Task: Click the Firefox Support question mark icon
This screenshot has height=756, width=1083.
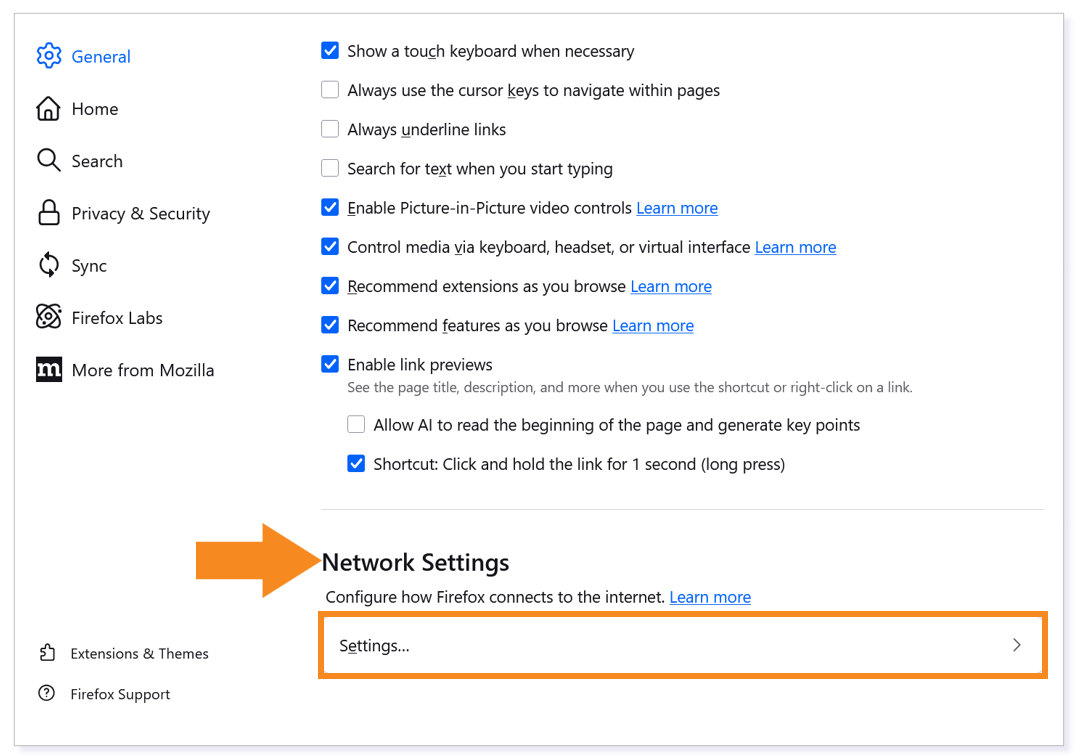Action: pos(48,693)
